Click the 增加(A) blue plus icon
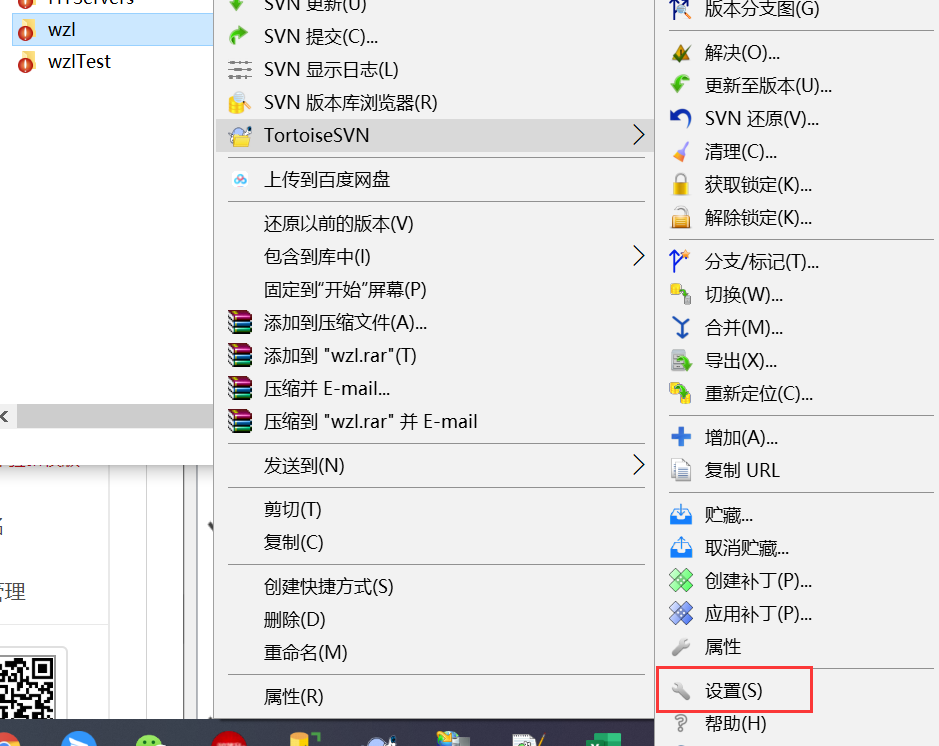 (681, 437)
